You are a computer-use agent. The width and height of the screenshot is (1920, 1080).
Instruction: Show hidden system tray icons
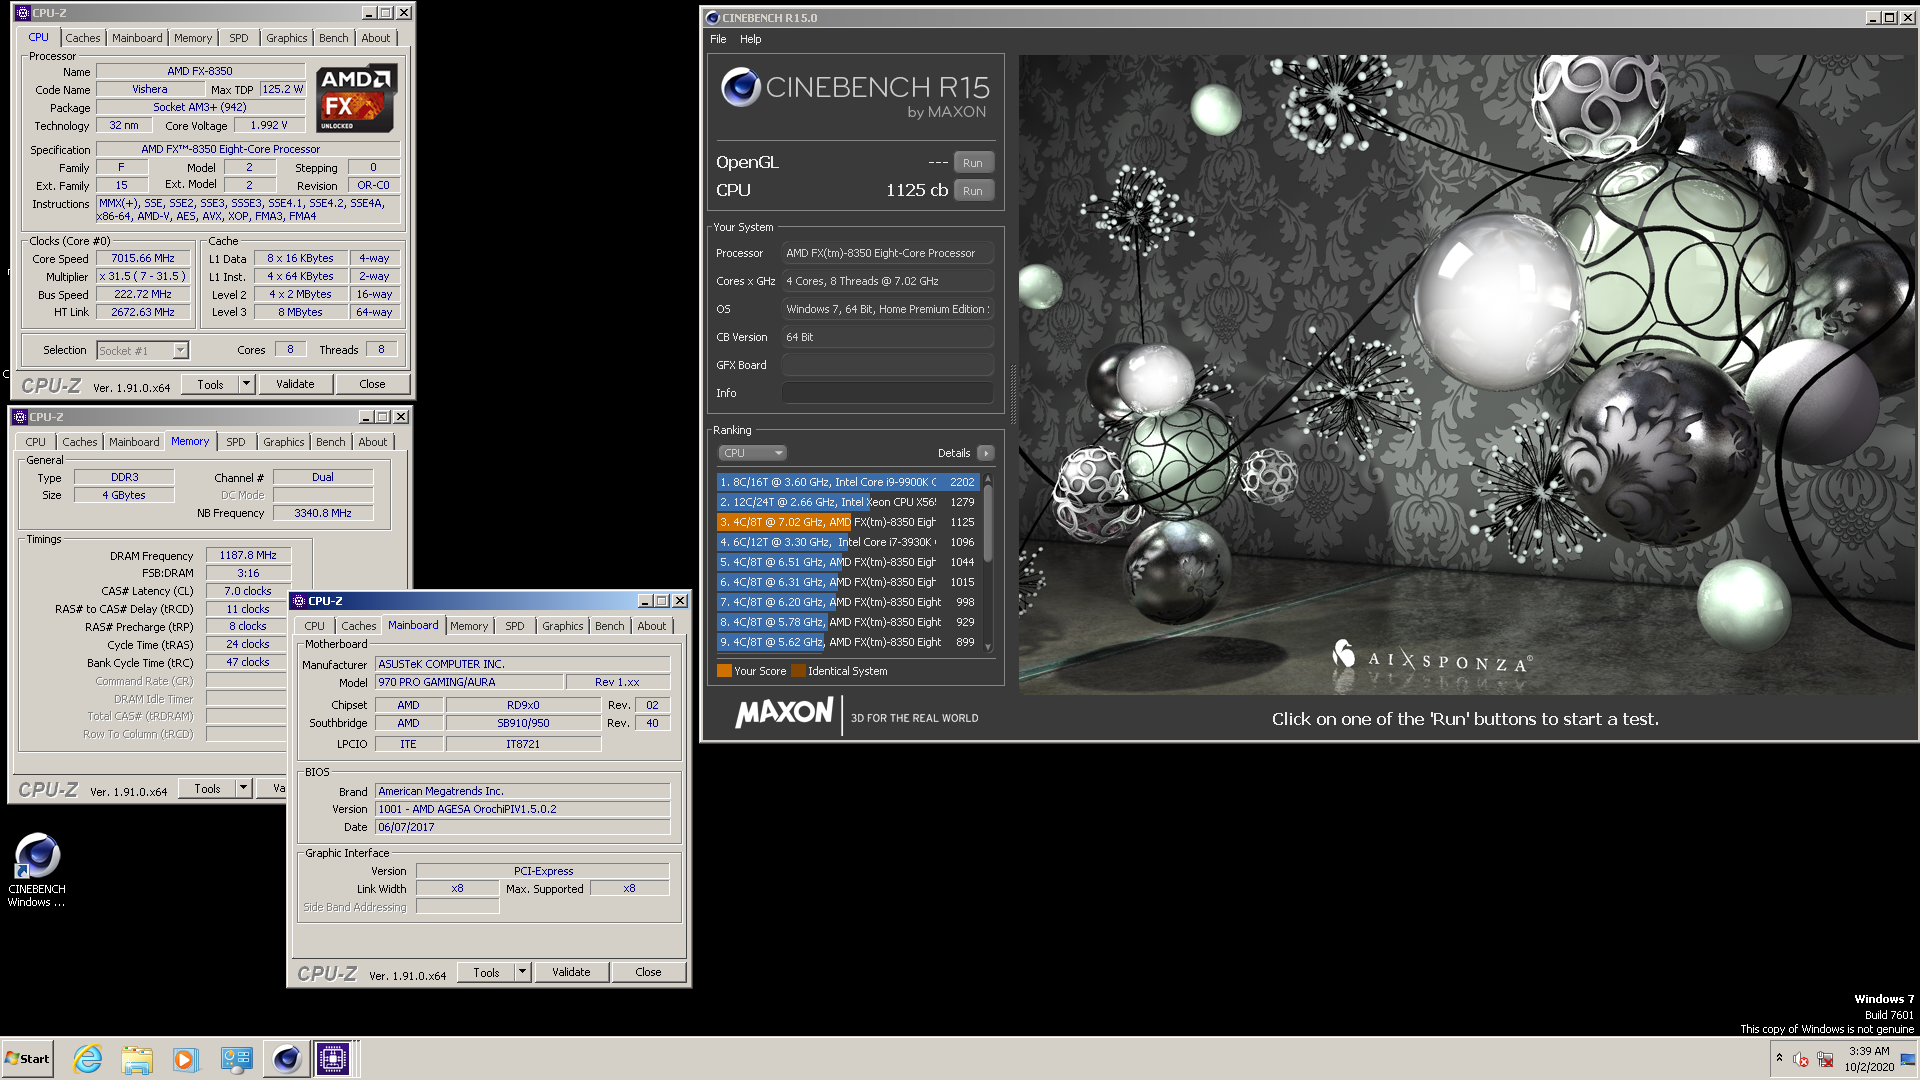point(1779,1058)
